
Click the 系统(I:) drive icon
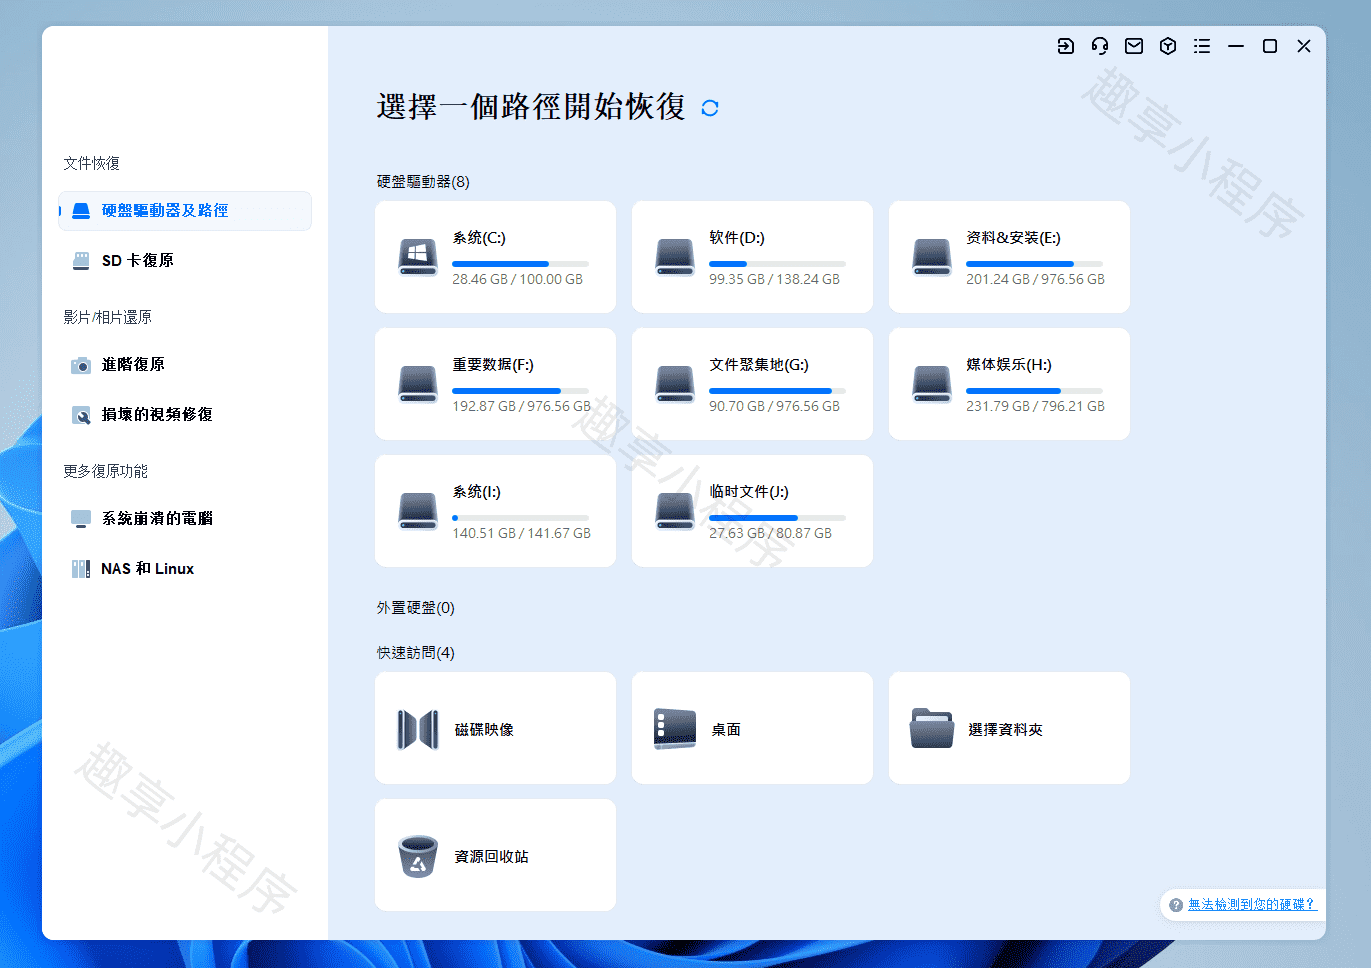point(418,511)
